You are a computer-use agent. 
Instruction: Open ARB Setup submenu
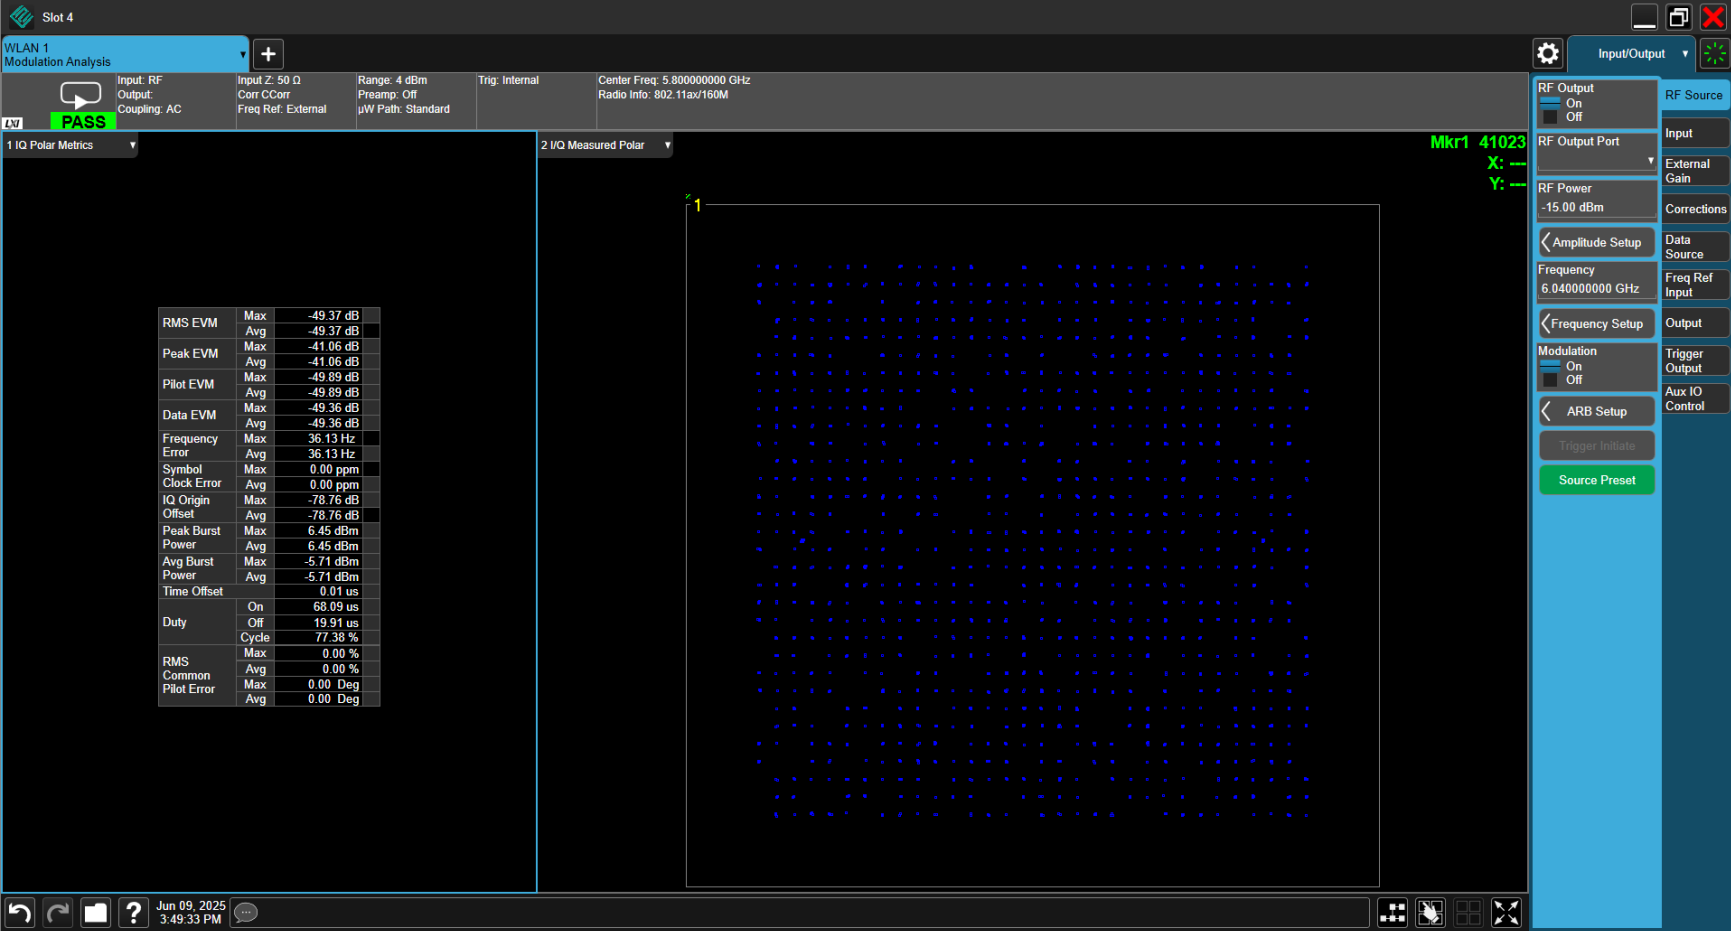click(x=1597, y=411)
